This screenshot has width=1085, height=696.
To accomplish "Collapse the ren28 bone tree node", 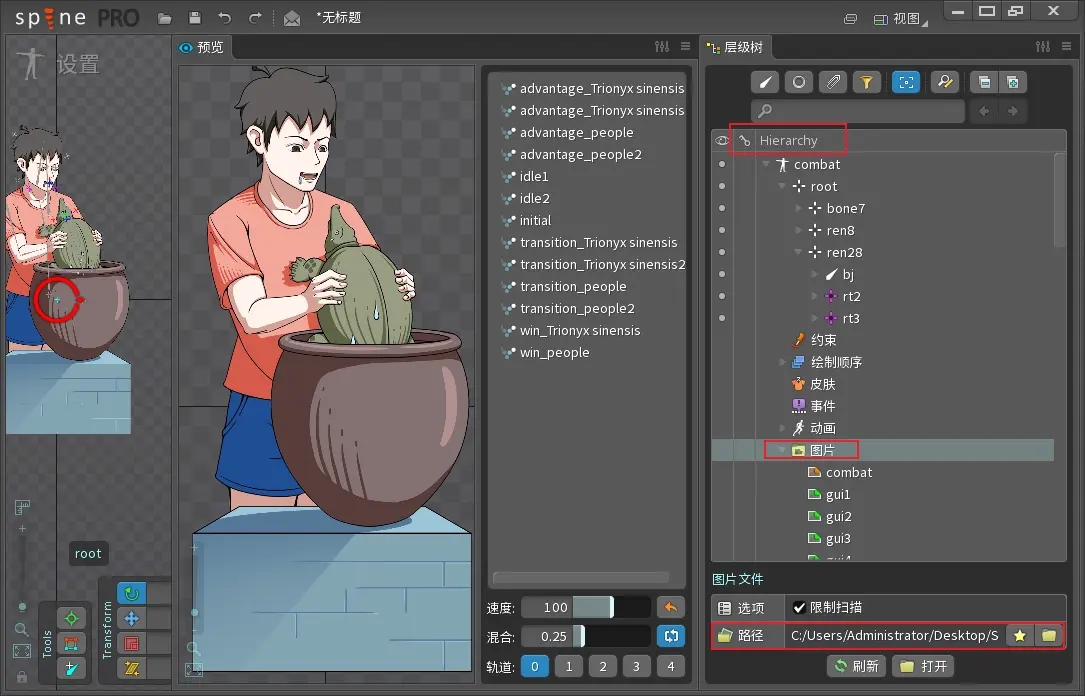I will pyautogui.click(x=798, y=252).
